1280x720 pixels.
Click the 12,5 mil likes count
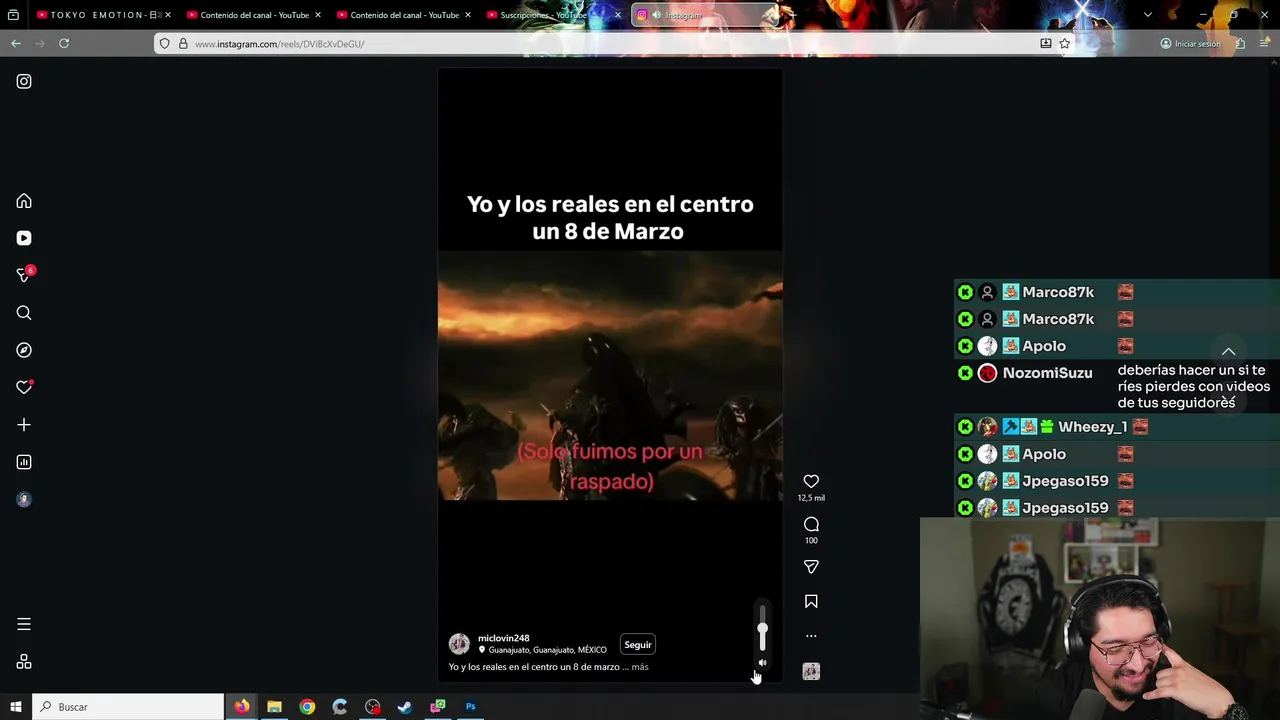coord(811,498)
